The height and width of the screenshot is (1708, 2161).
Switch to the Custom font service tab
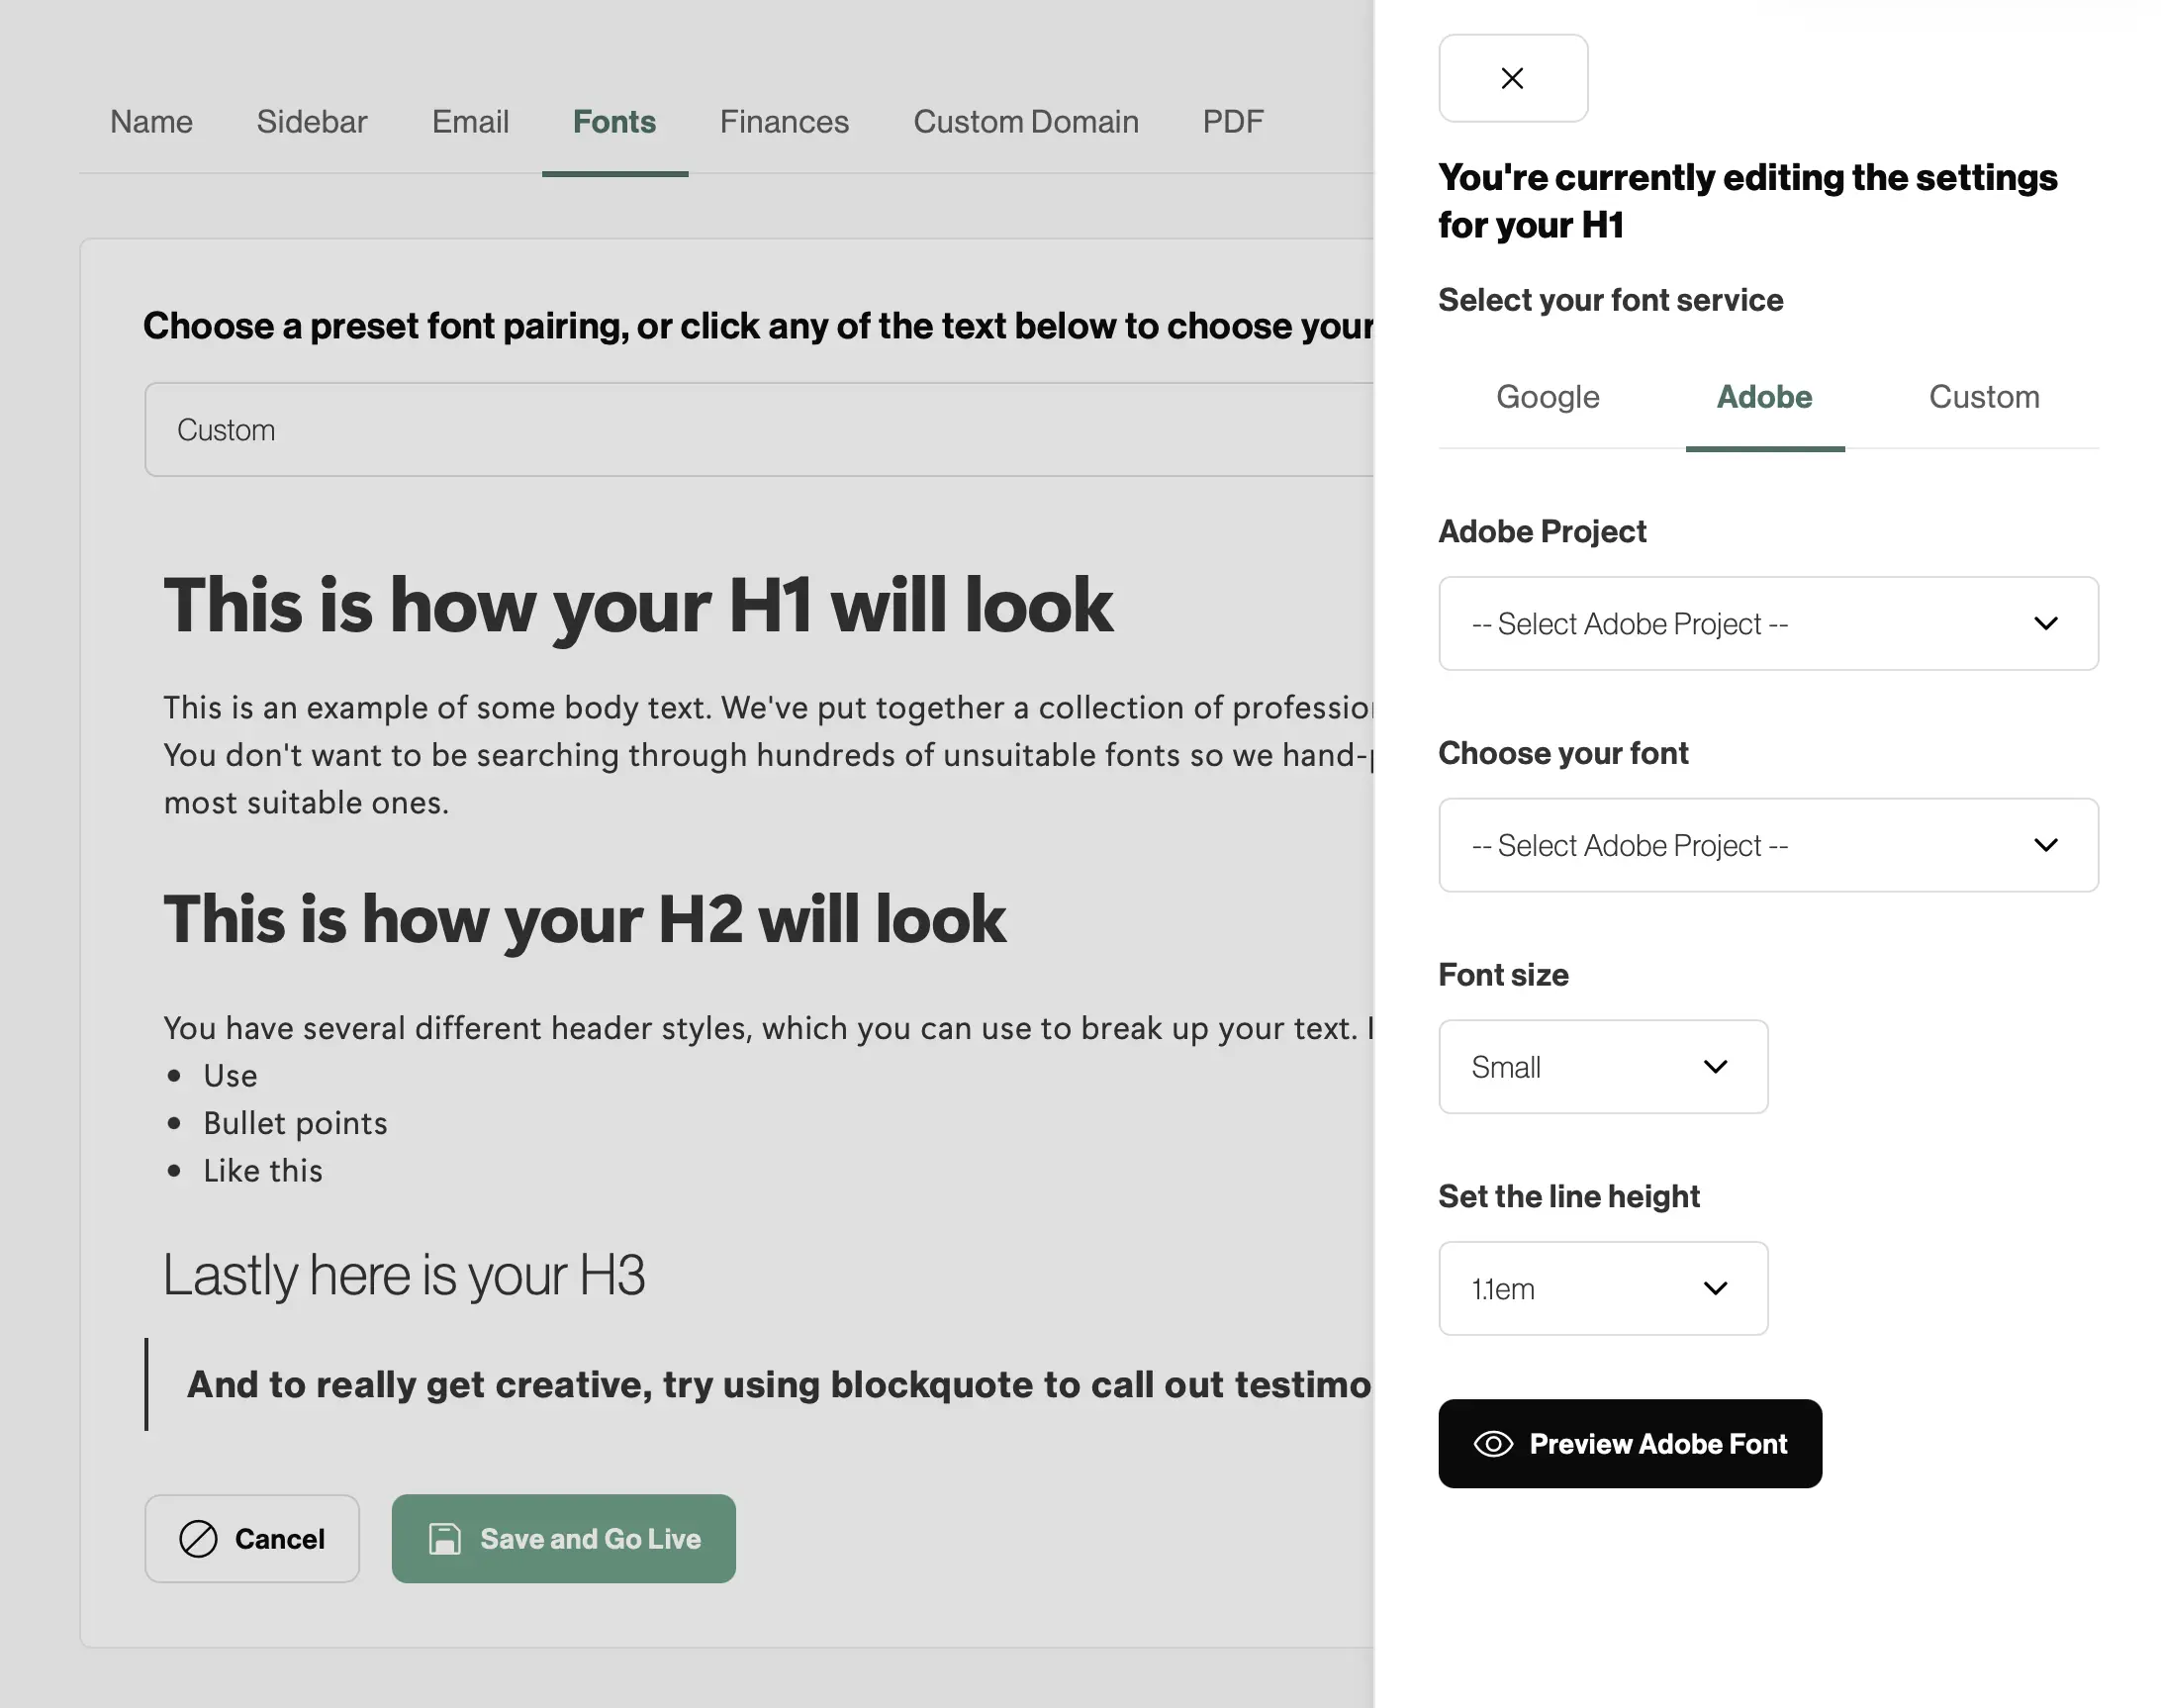click(1984, 397)
